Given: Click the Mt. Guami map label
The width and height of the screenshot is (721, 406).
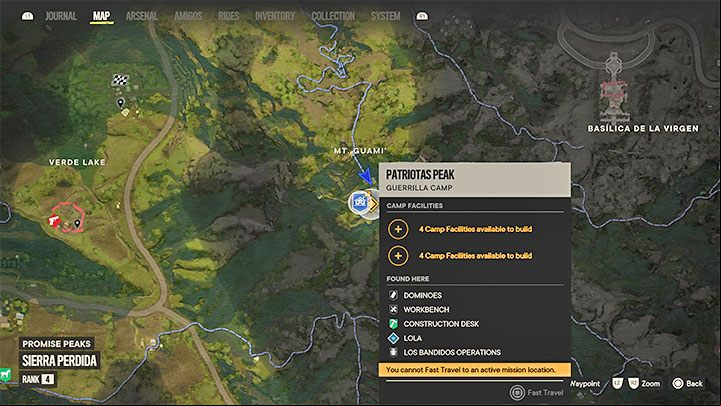Looking at the screenshot, I should tap(360, 151).
